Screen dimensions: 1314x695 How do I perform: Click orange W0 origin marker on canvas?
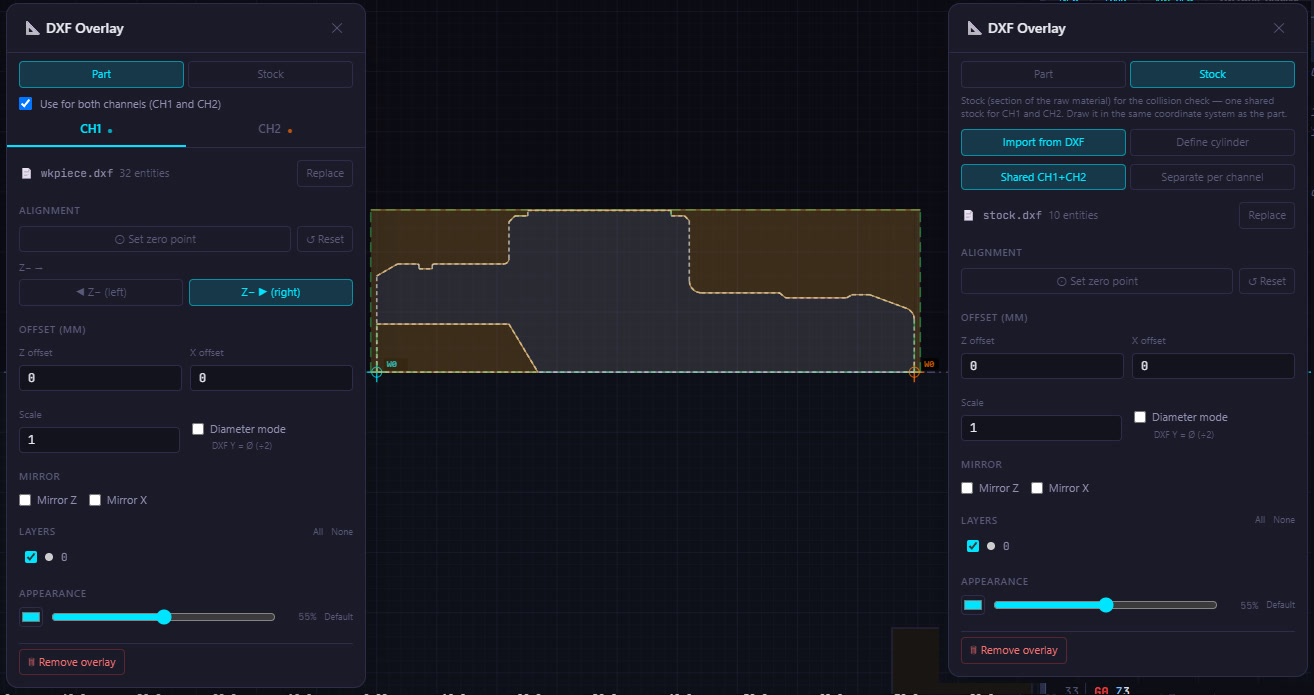pyautogui.click(x=914, y=372)
